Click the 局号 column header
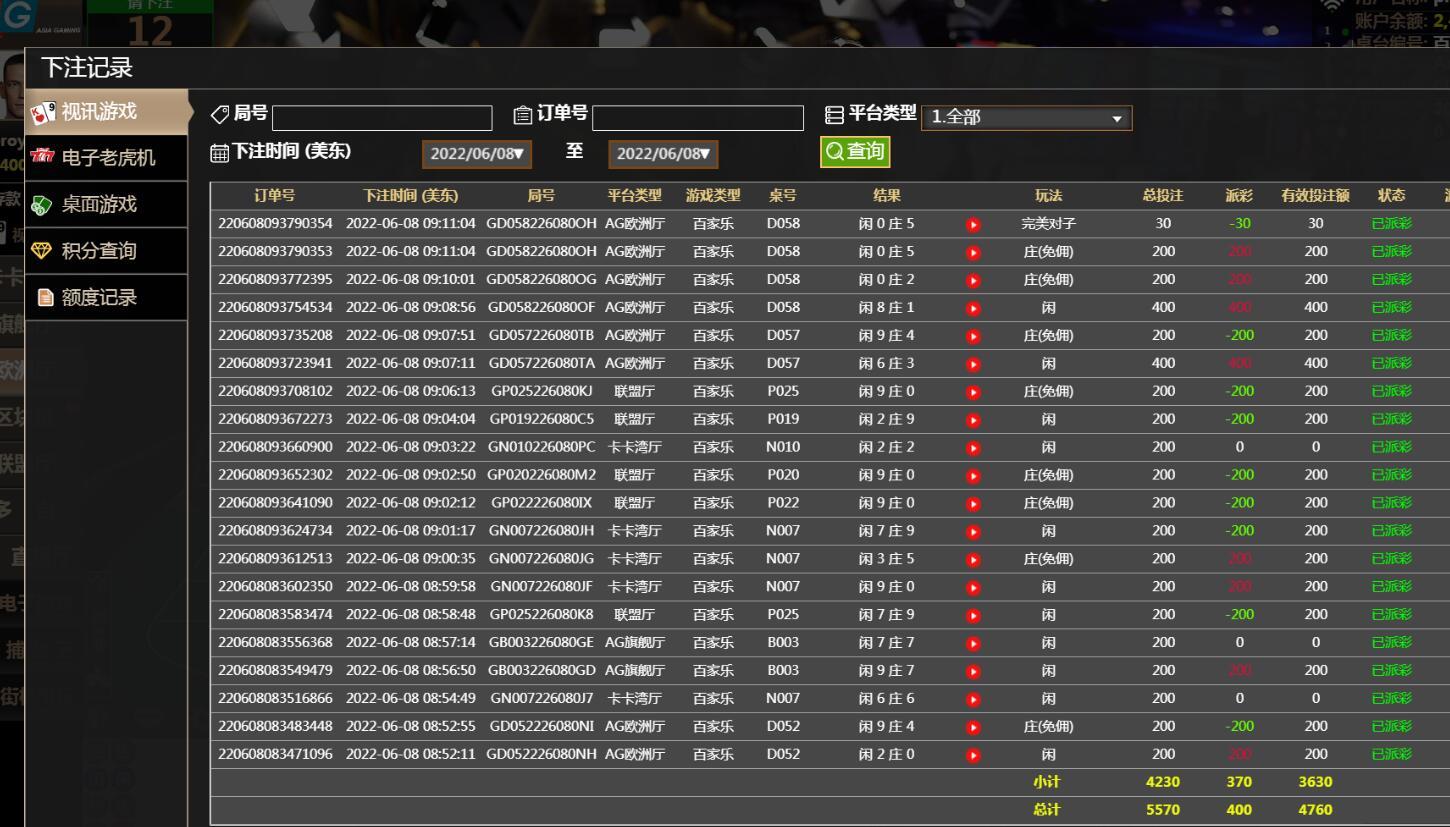The width and height of the screenshot is (1450, 827). point(541,196)
